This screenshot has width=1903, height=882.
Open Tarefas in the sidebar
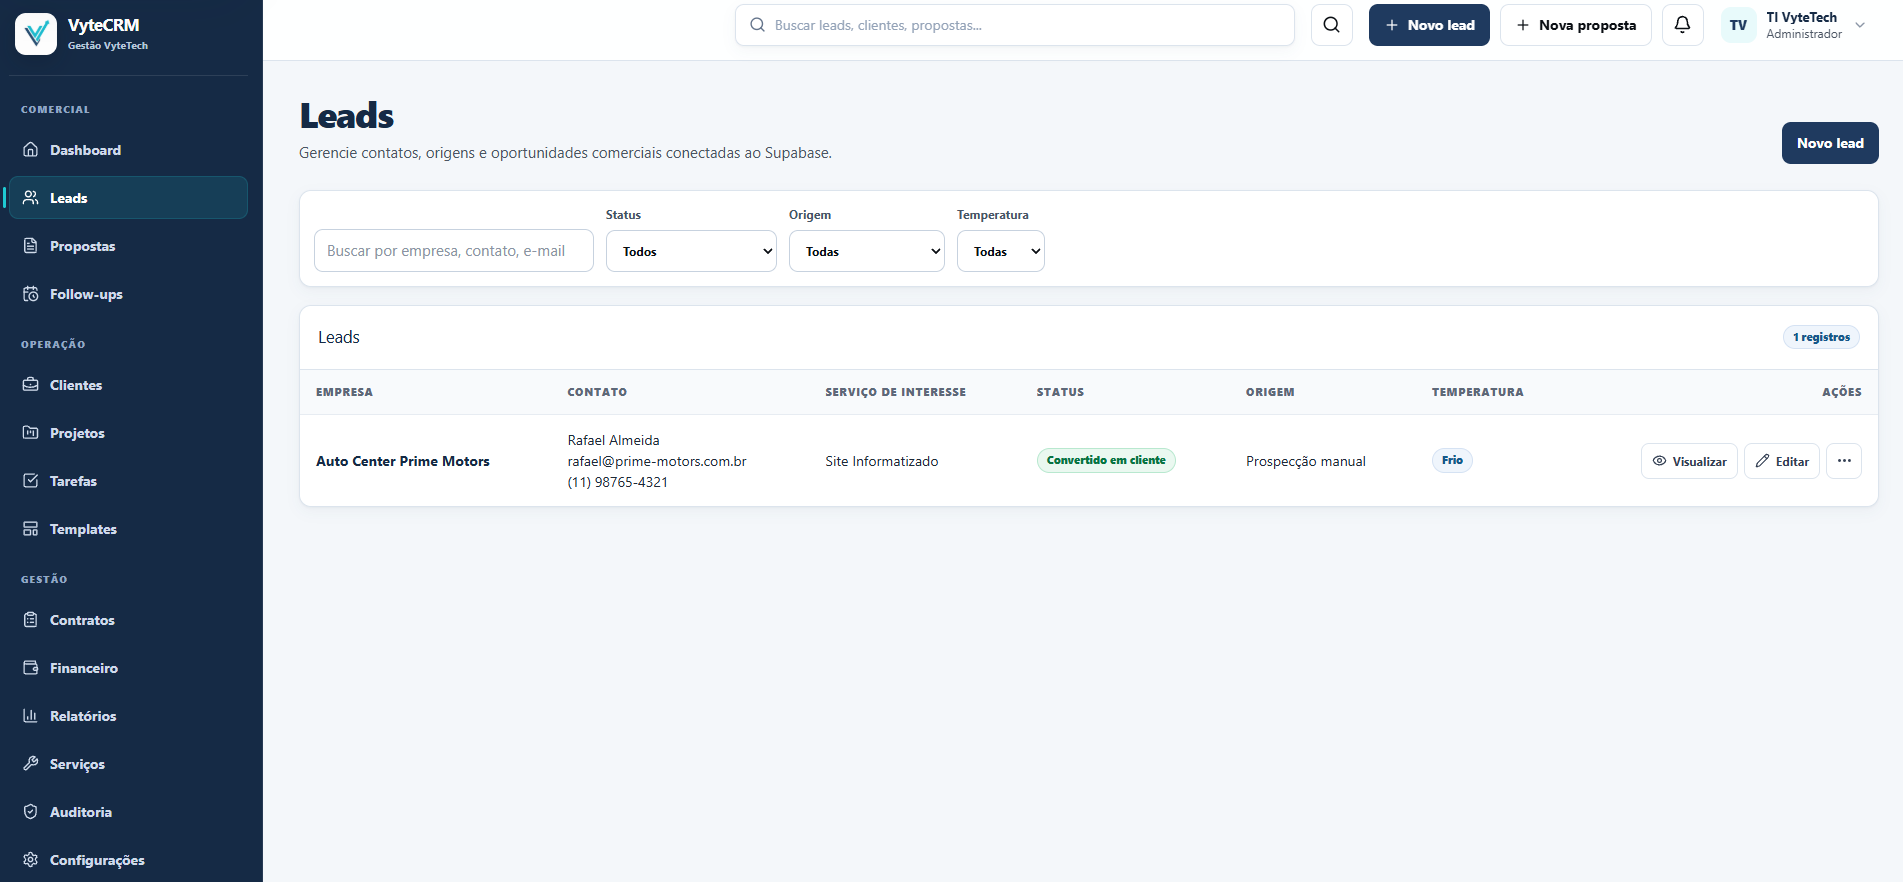pos(128,481)
